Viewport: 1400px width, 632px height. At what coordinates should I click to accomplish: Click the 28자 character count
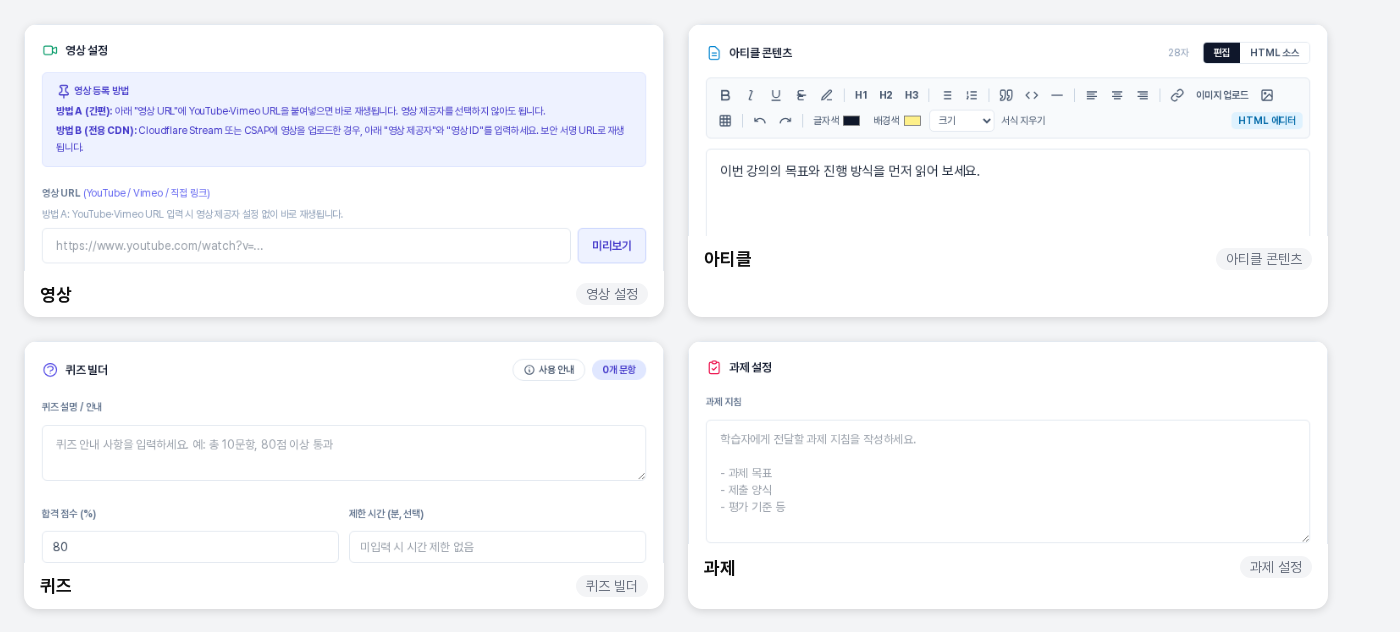tap(1178, 53)
